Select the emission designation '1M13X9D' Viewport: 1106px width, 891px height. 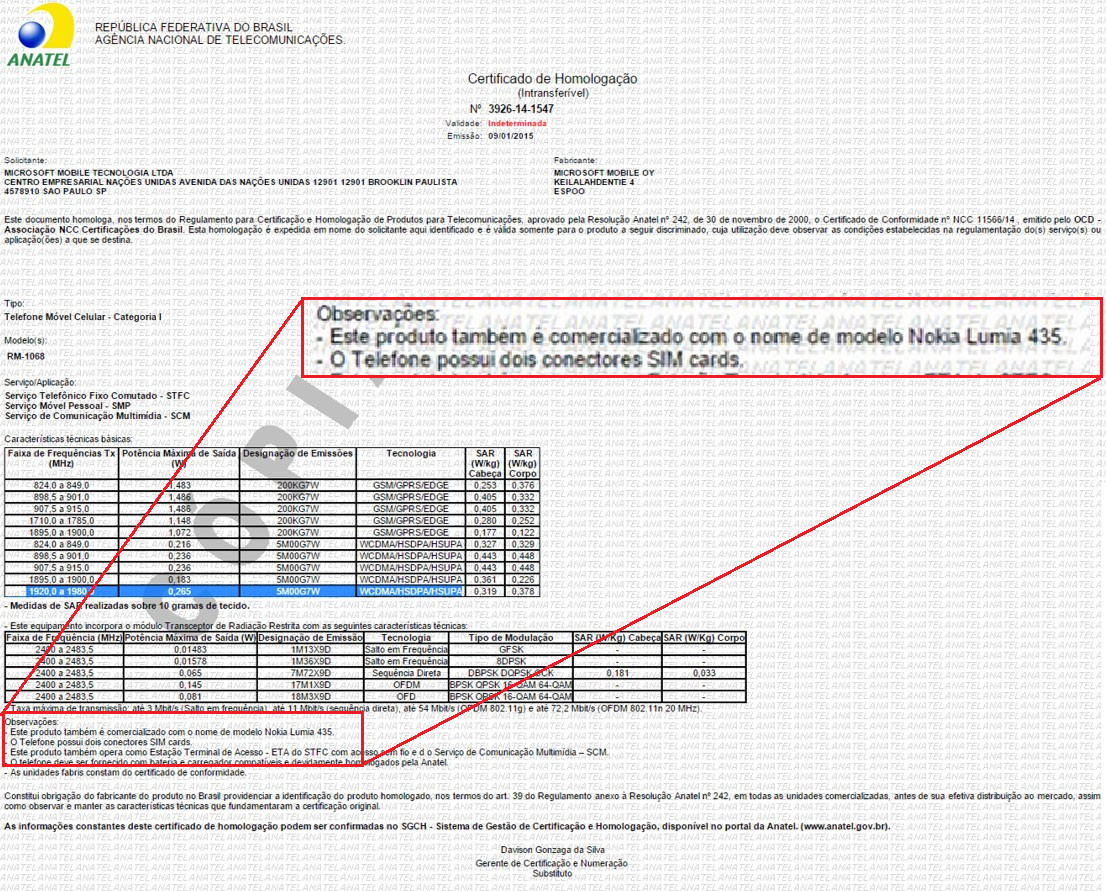coord(310,650)
